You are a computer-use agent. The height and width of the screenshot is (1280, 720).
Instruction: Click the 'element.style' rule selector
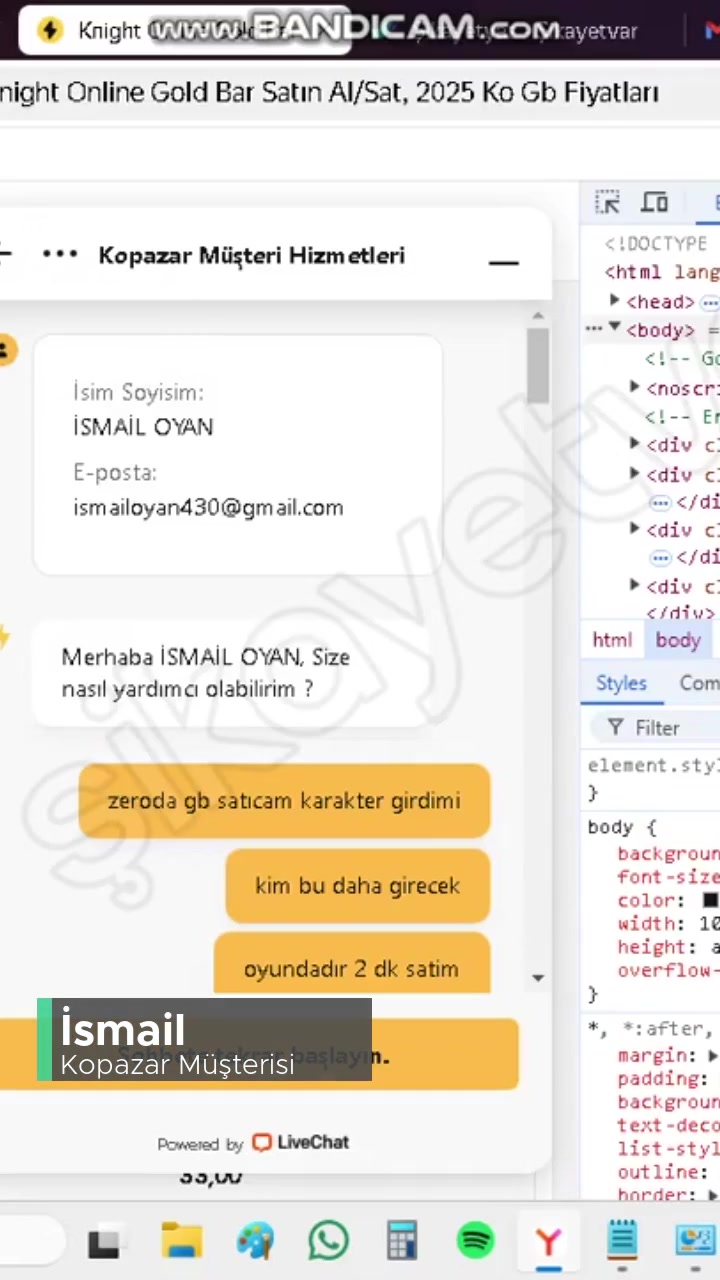coord(653,766)
